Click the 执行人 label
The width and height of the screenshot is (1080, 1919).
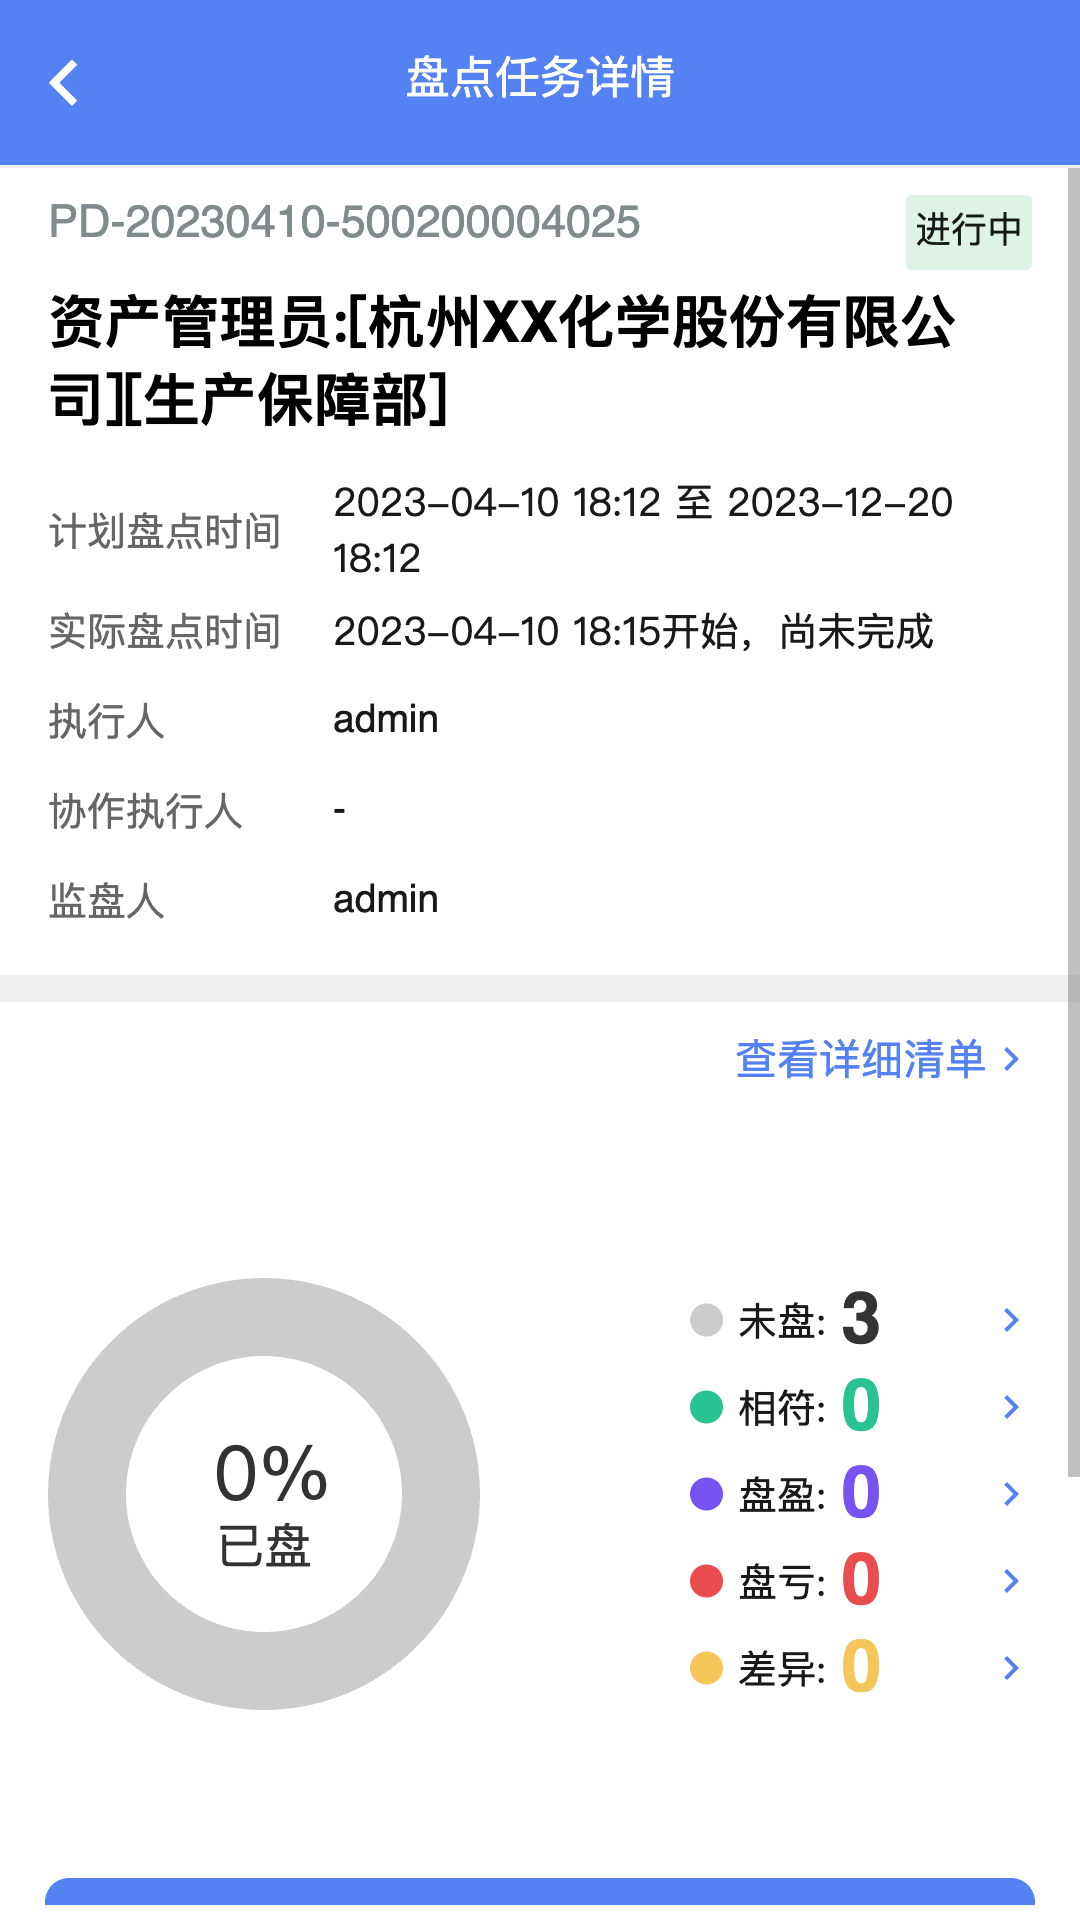pyautogui.click(x=107, y=721)
